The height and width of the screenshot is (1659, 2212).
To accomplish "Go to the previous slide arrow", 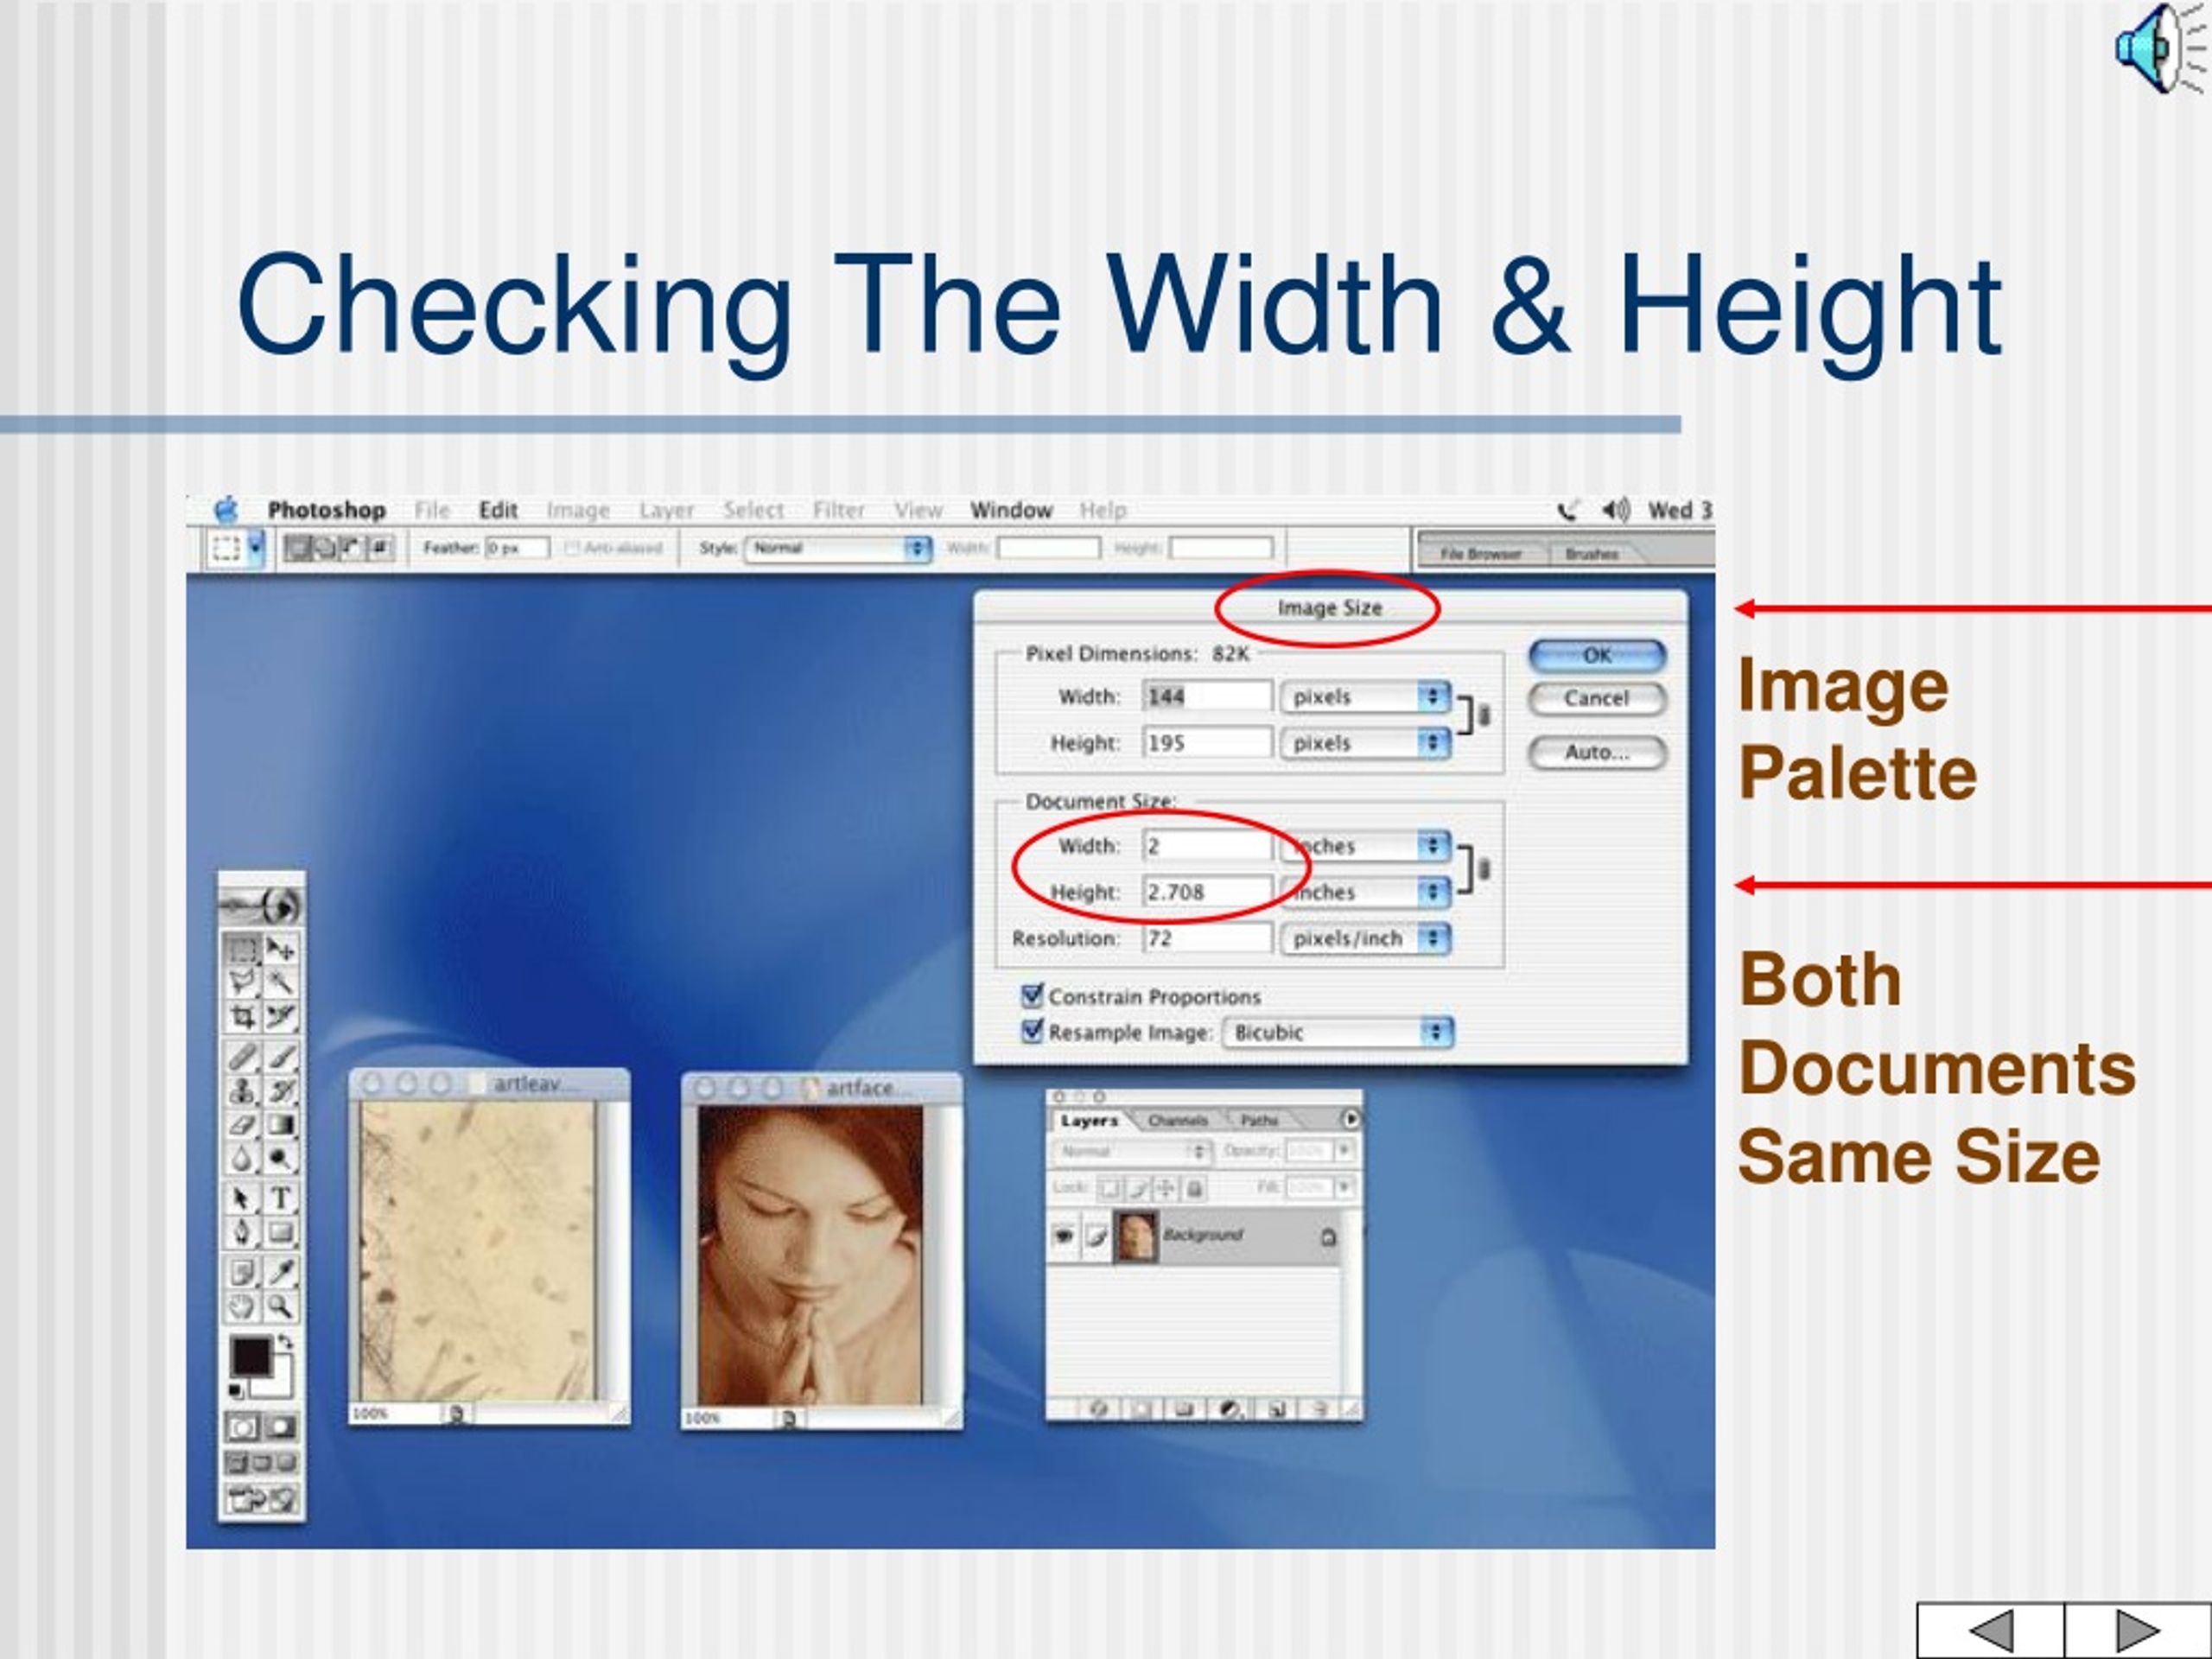I will click(x=1990, y=1631).
